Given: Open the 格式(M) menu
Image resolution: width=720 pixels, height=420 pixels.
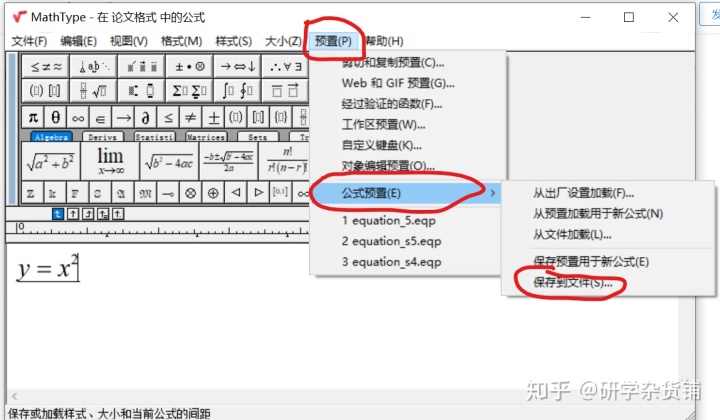Looking at the screenshot, I should pyautogui.click(x=181, y=41).
